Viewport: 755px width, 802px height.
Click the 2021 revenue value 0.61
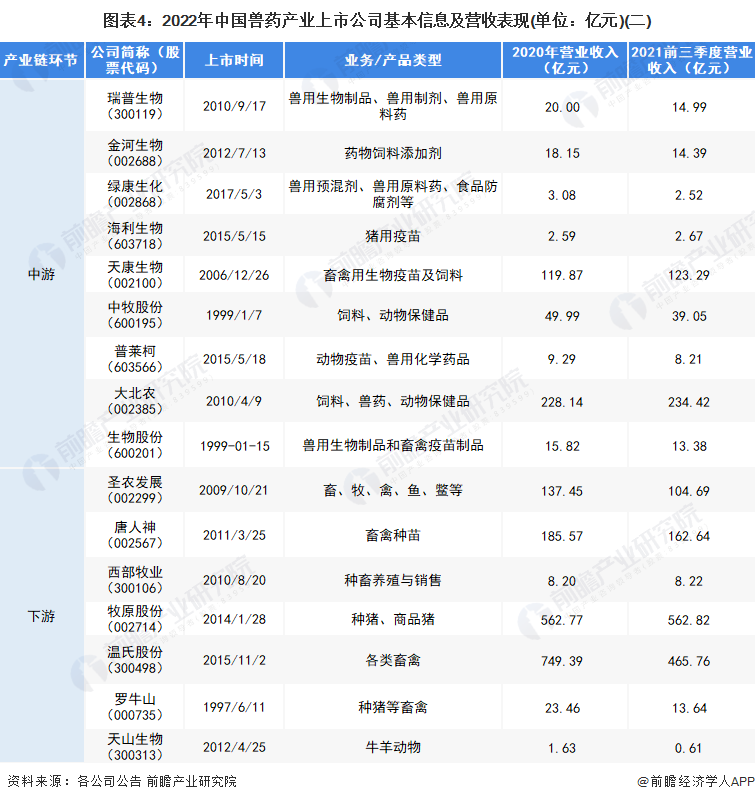[689, 748]
